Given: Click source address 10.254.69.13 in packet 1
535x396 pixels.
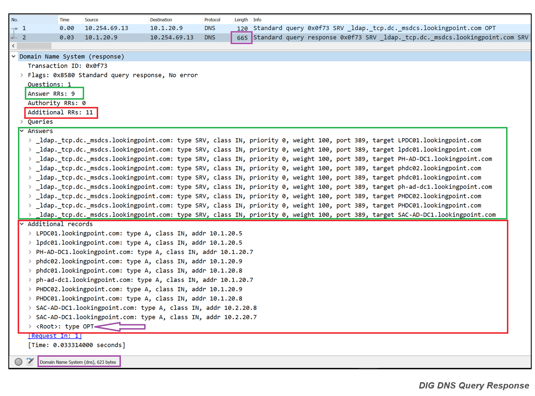Looking at the screenshot, I should (106, 28).
